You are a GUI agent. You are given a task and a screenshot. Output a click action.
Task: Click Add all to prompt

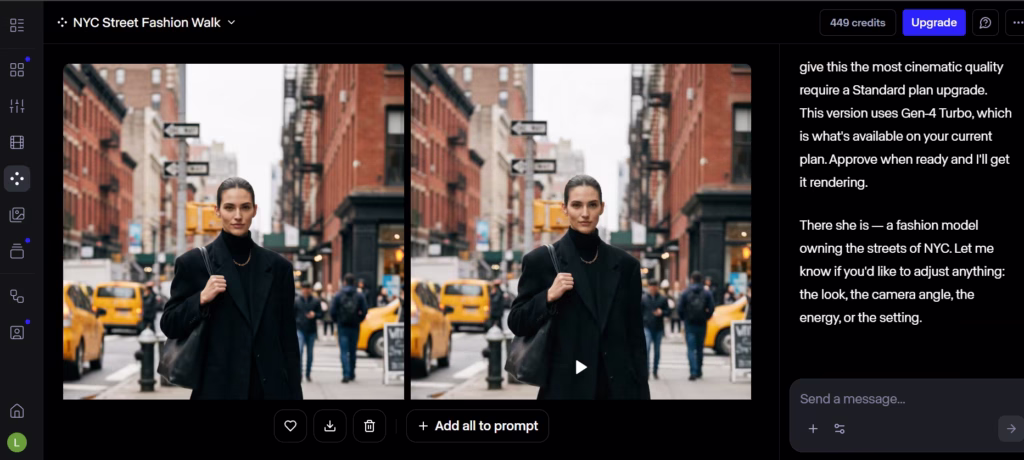(477, 426)
